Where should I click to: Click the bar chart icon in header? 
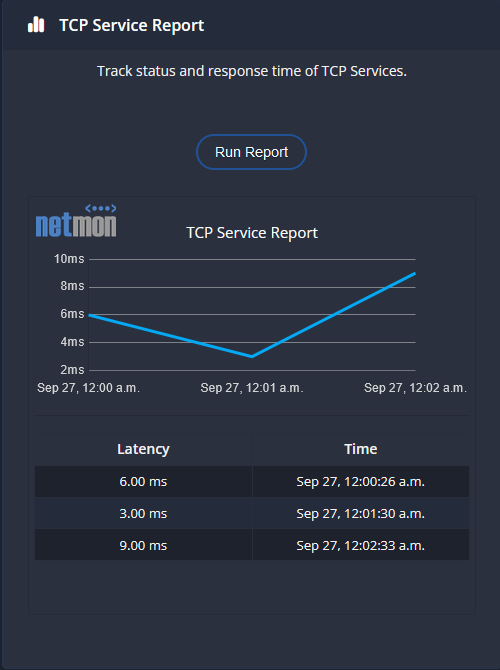(x=36, y=25)
